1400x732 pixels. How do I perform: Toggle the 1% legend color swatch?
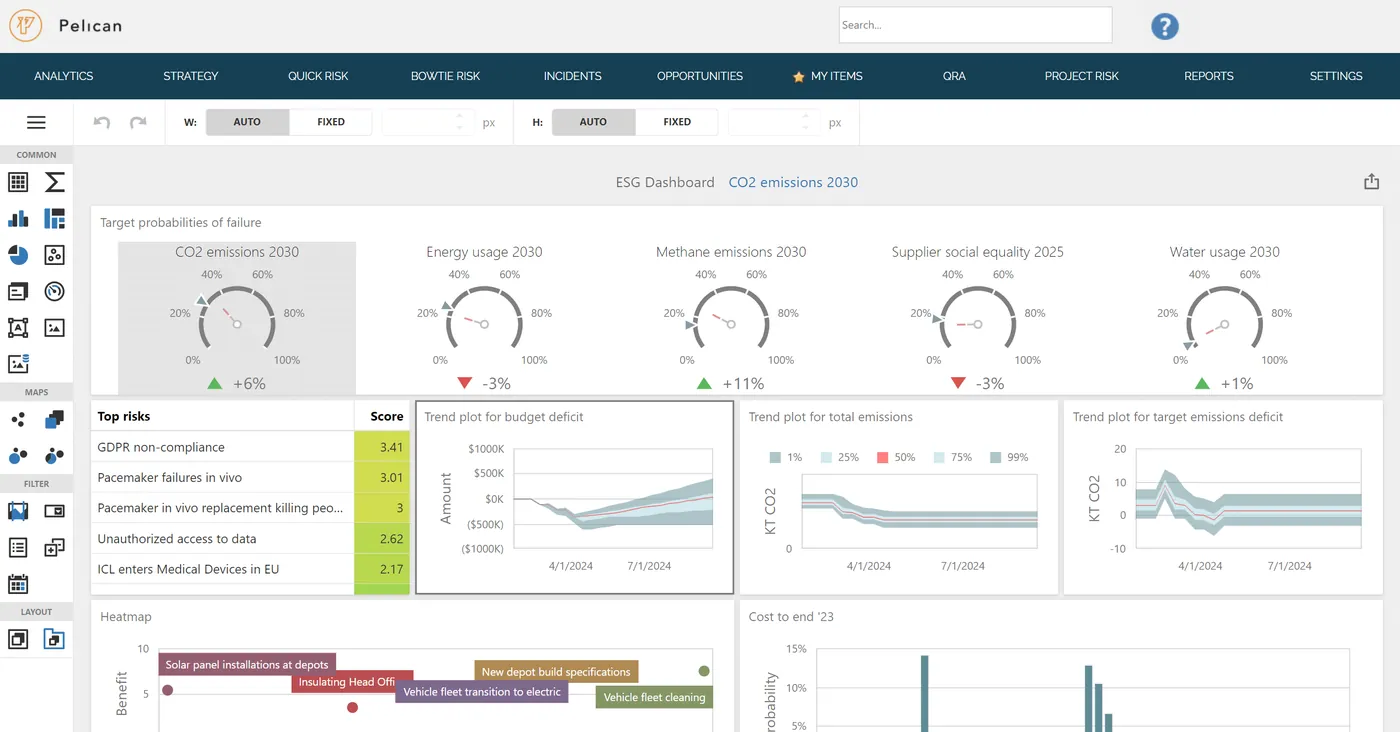775,457
